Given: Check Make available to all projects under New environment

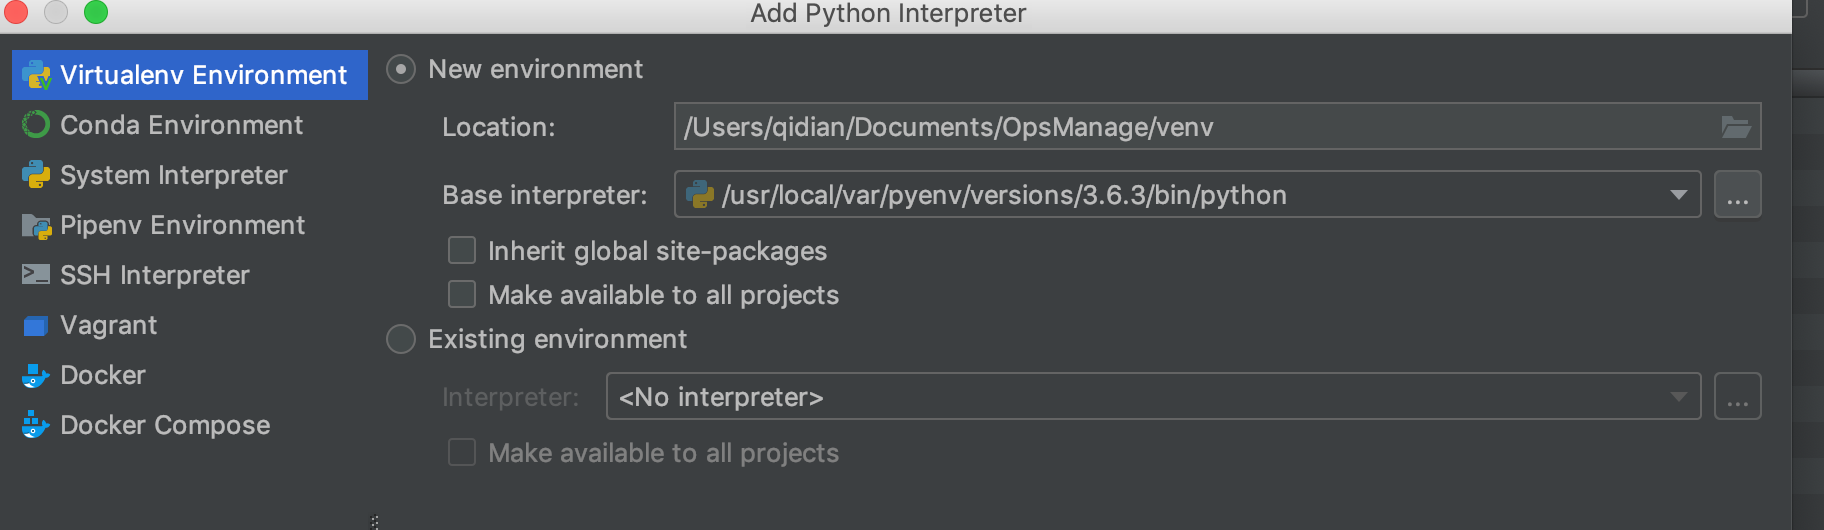Looking at the screenshot, I should point(462,294).
